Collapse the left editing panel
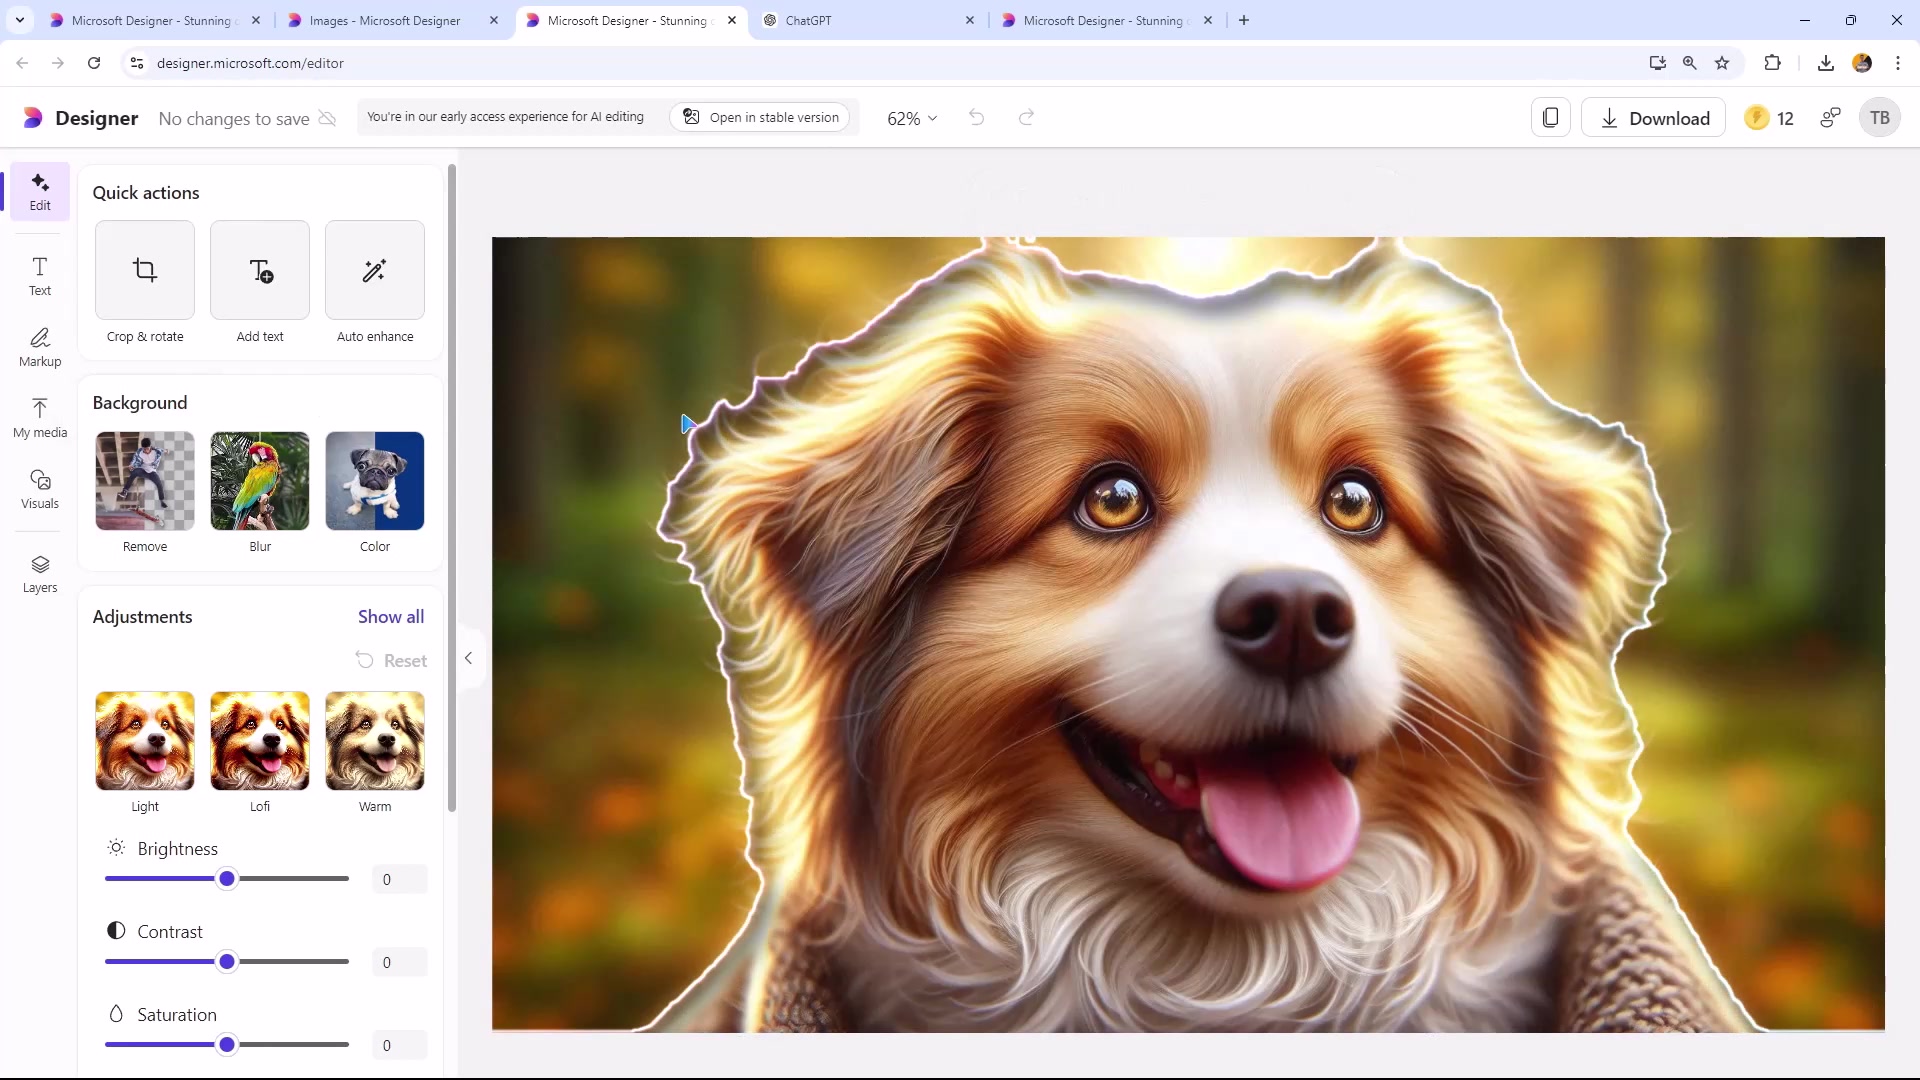 468,658
